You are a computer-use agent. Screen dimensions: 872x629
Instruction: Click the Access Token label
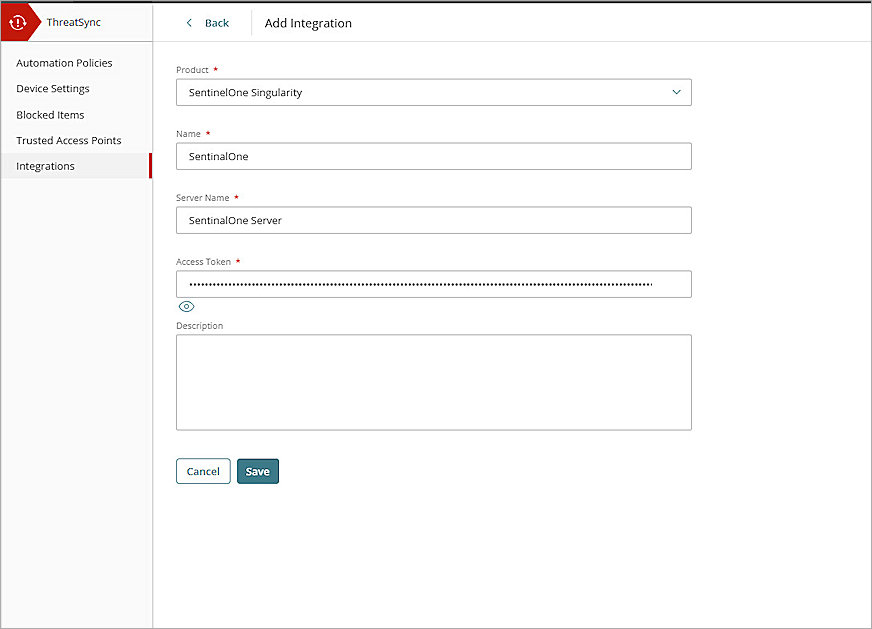[203, 261]
